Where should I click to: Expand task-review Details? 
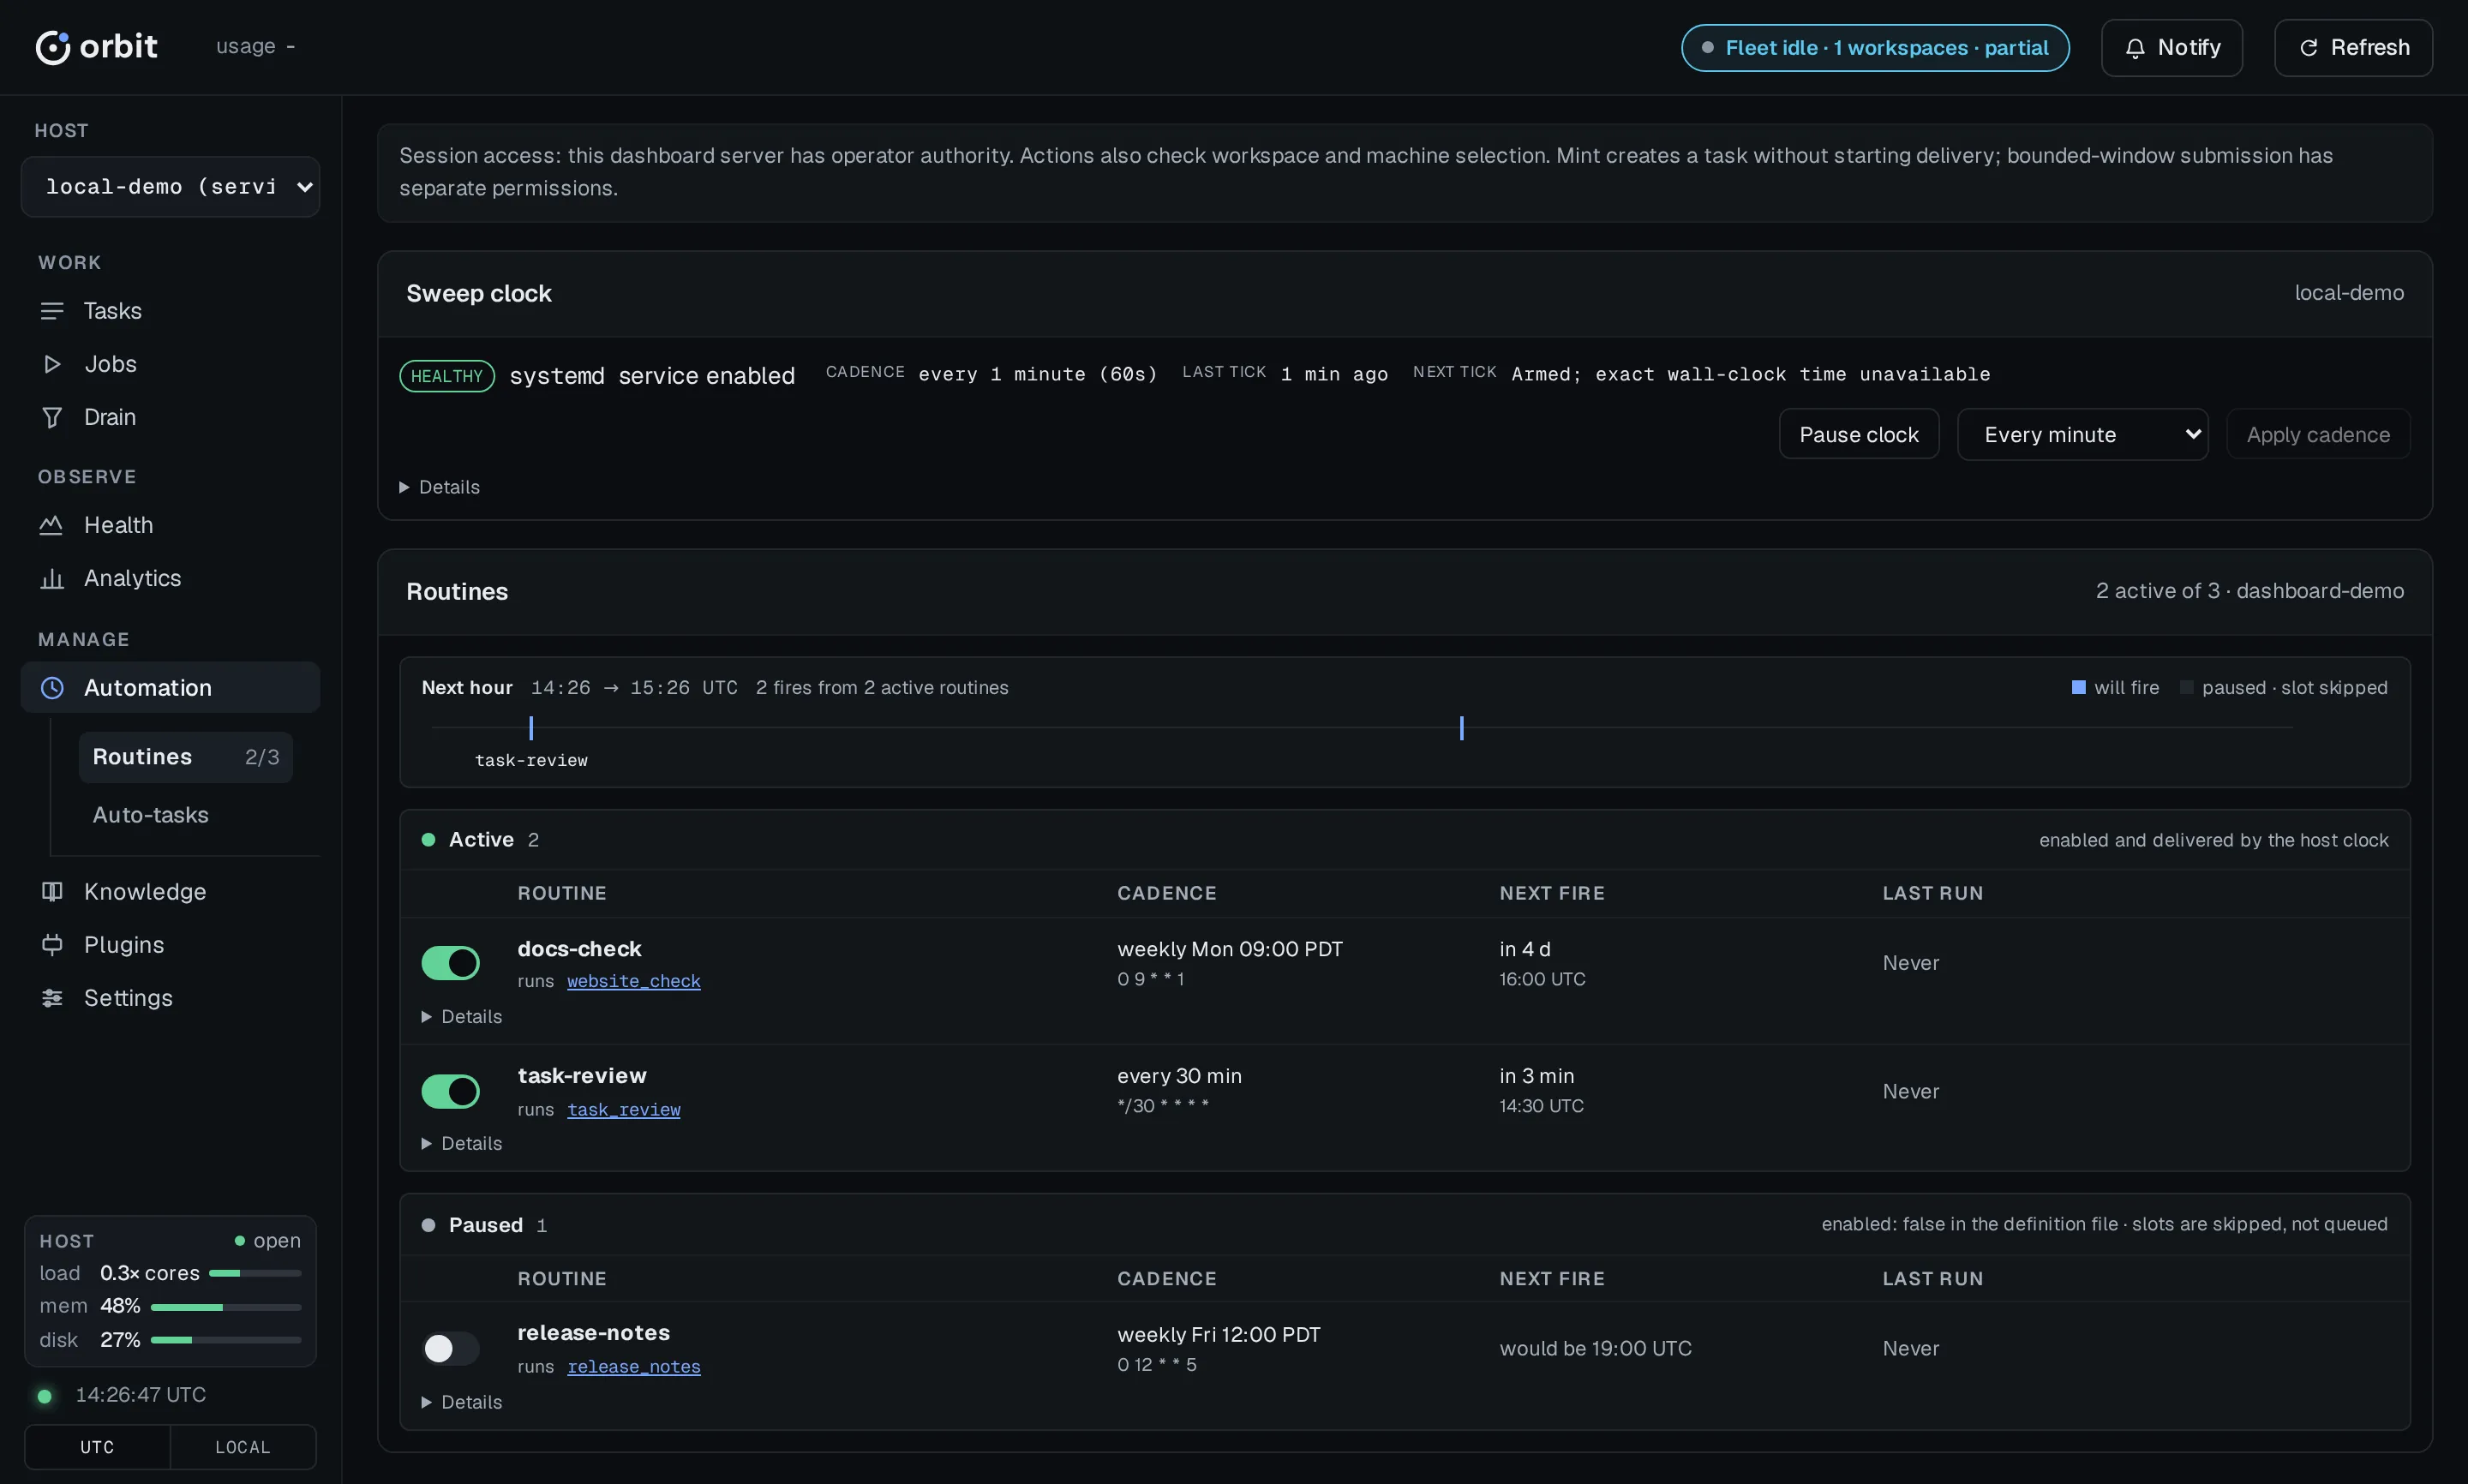click(462, 1143)
